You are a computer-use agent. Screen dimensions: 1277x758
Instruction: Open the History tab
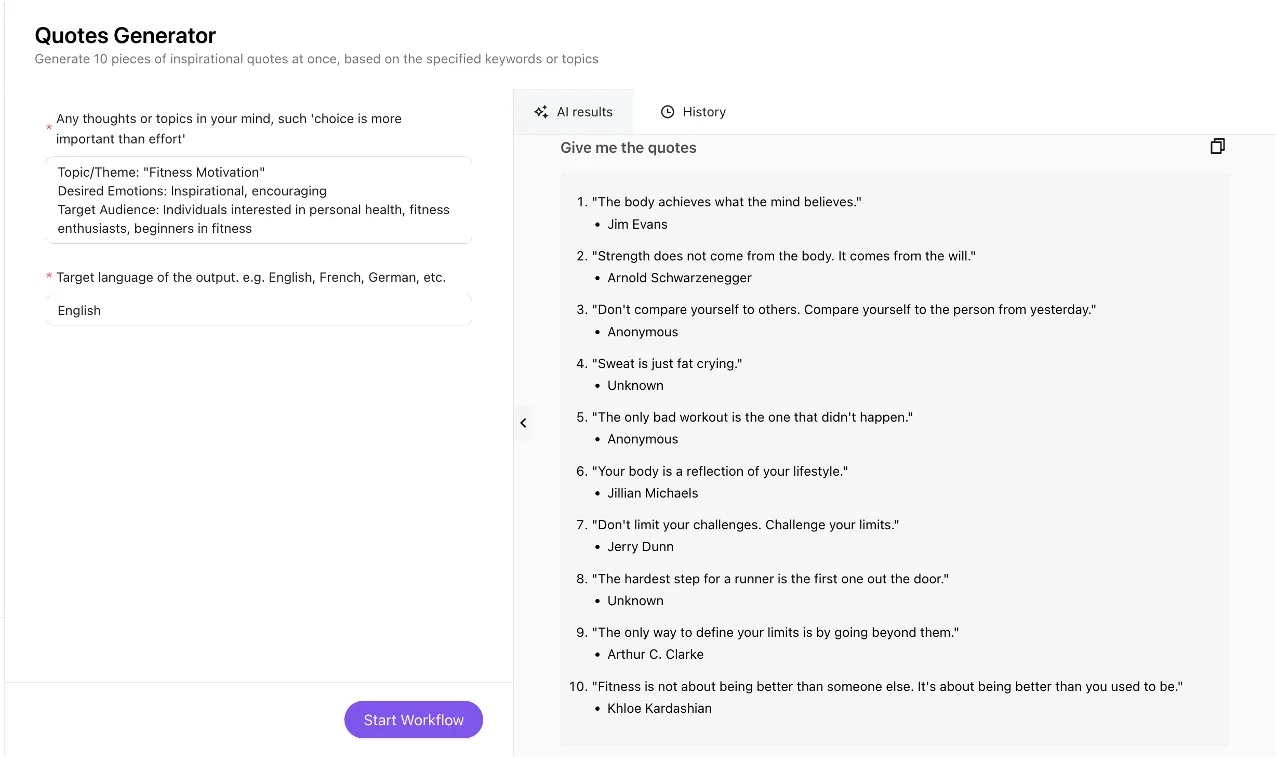pos(693,112)
